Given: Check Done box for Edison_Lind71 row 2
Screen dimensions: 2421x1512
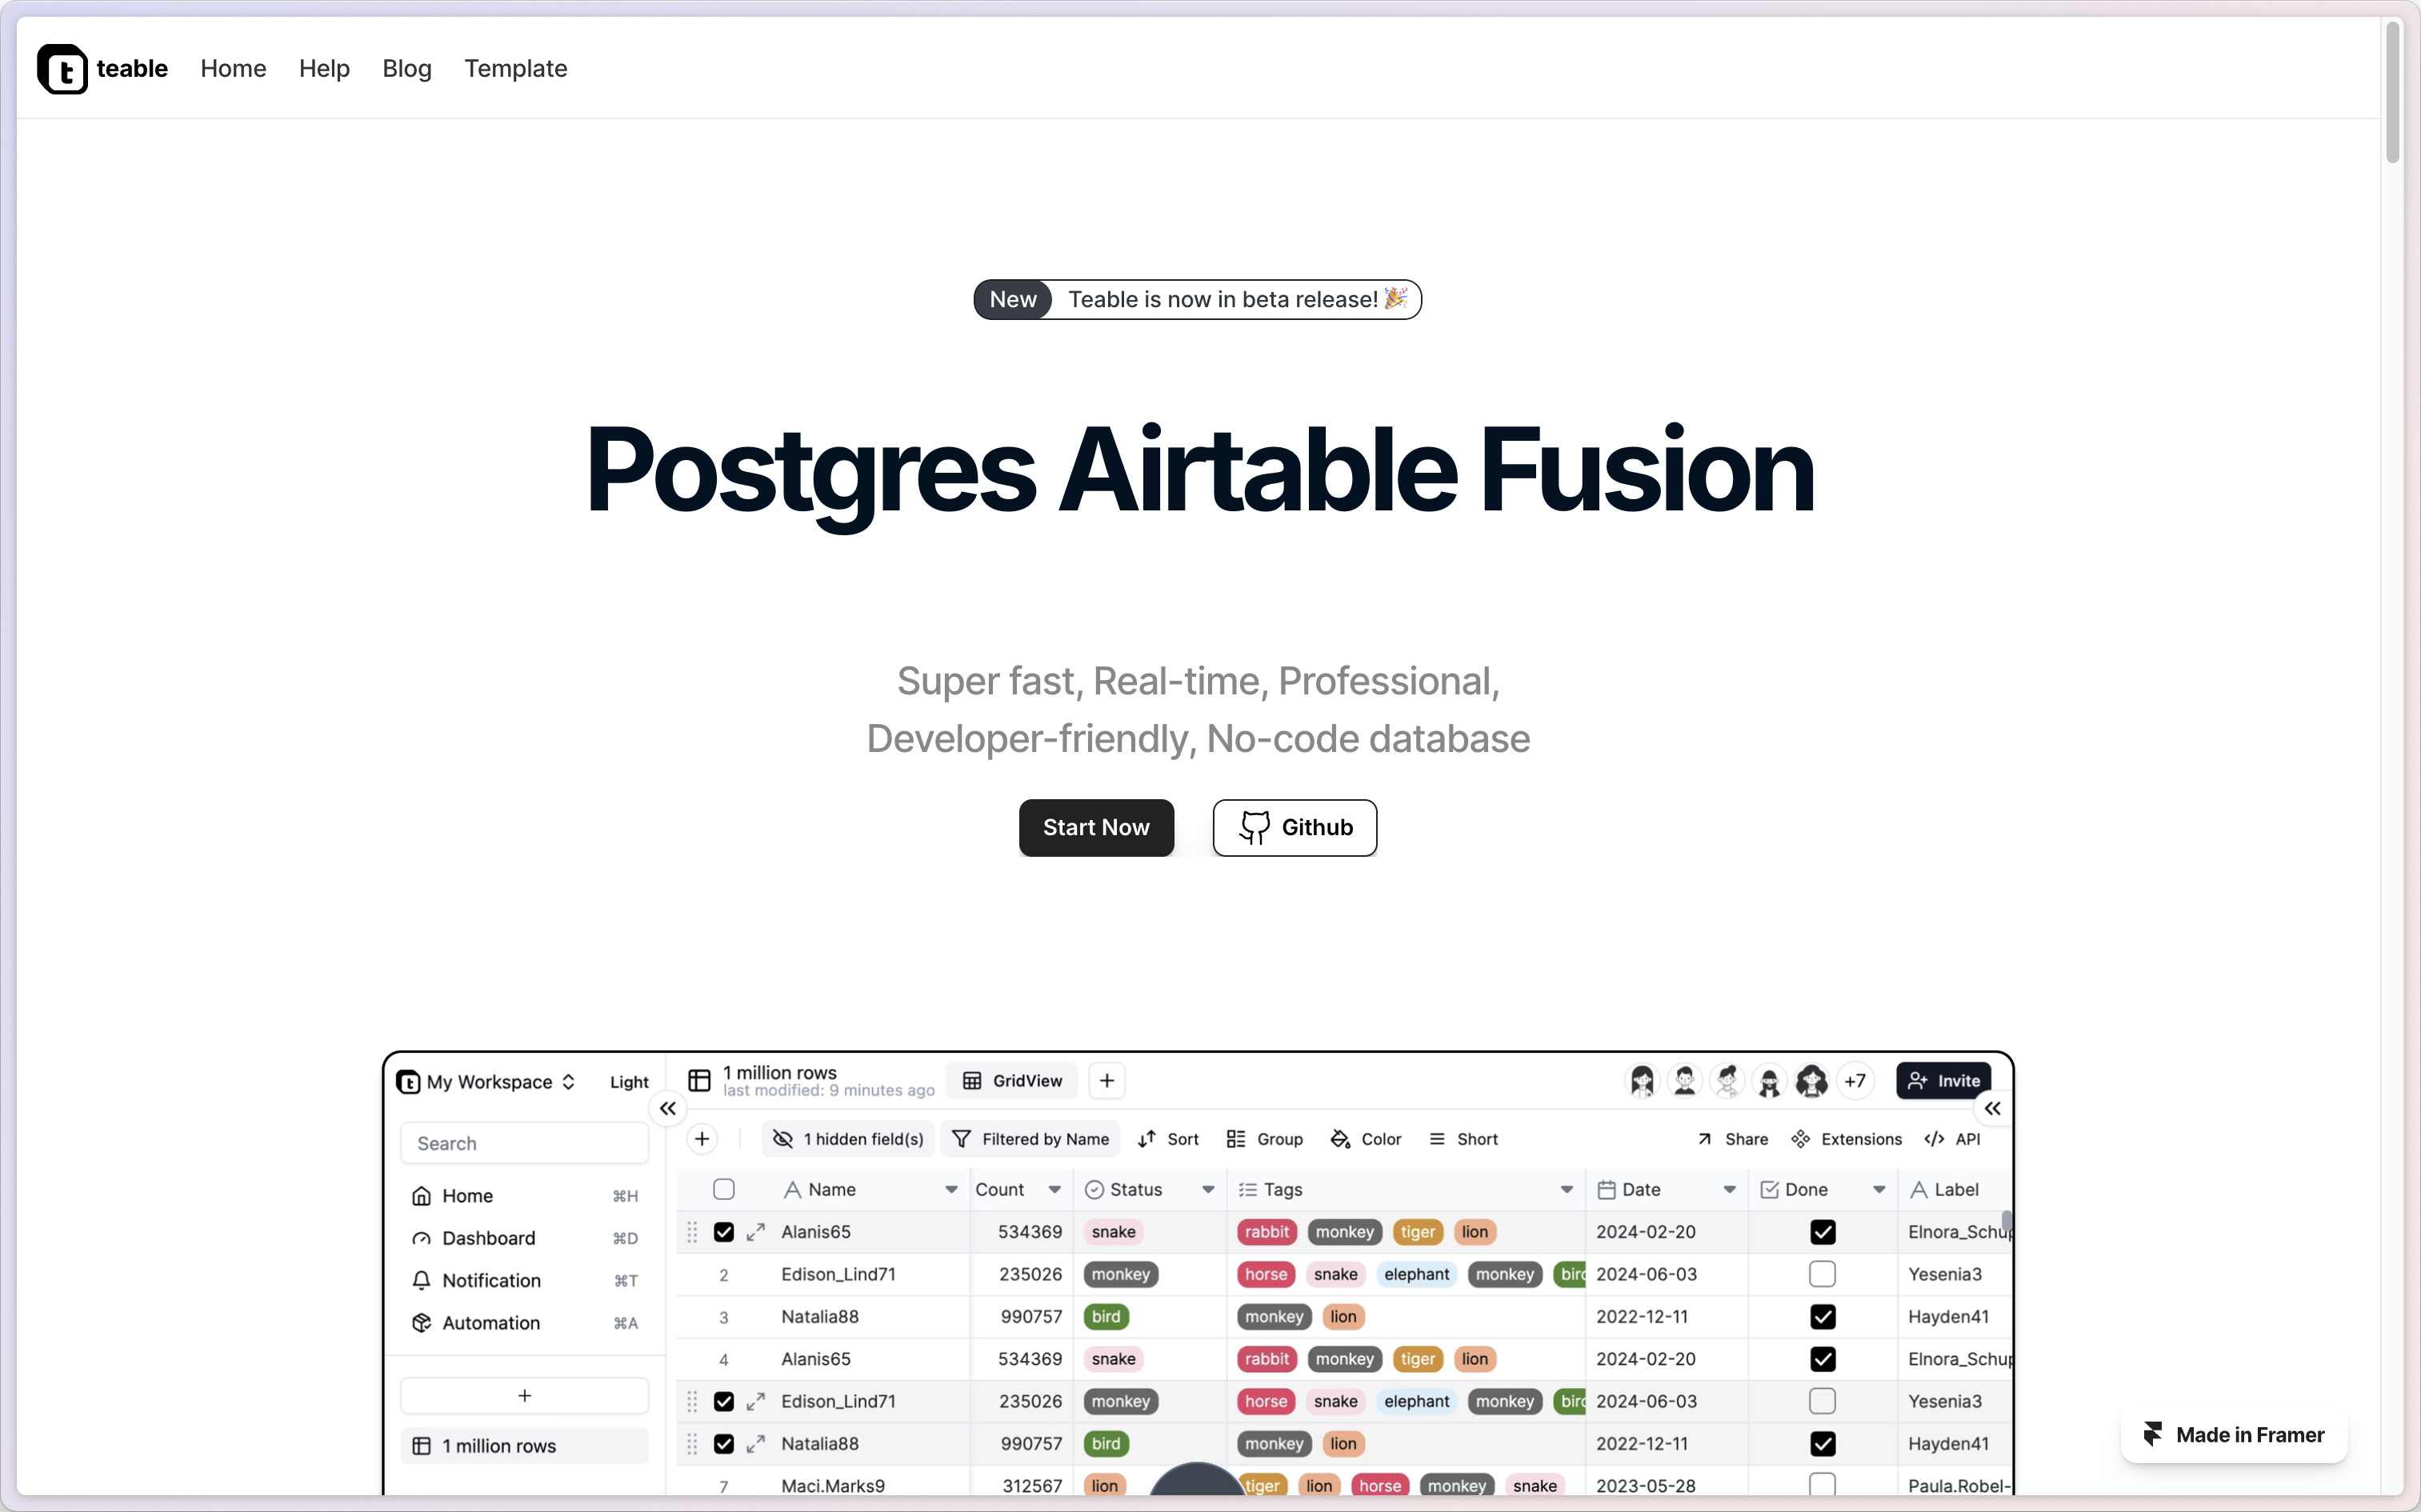Looking at the screenshot, I should pyautogui.click(x=1822, y=1274).
